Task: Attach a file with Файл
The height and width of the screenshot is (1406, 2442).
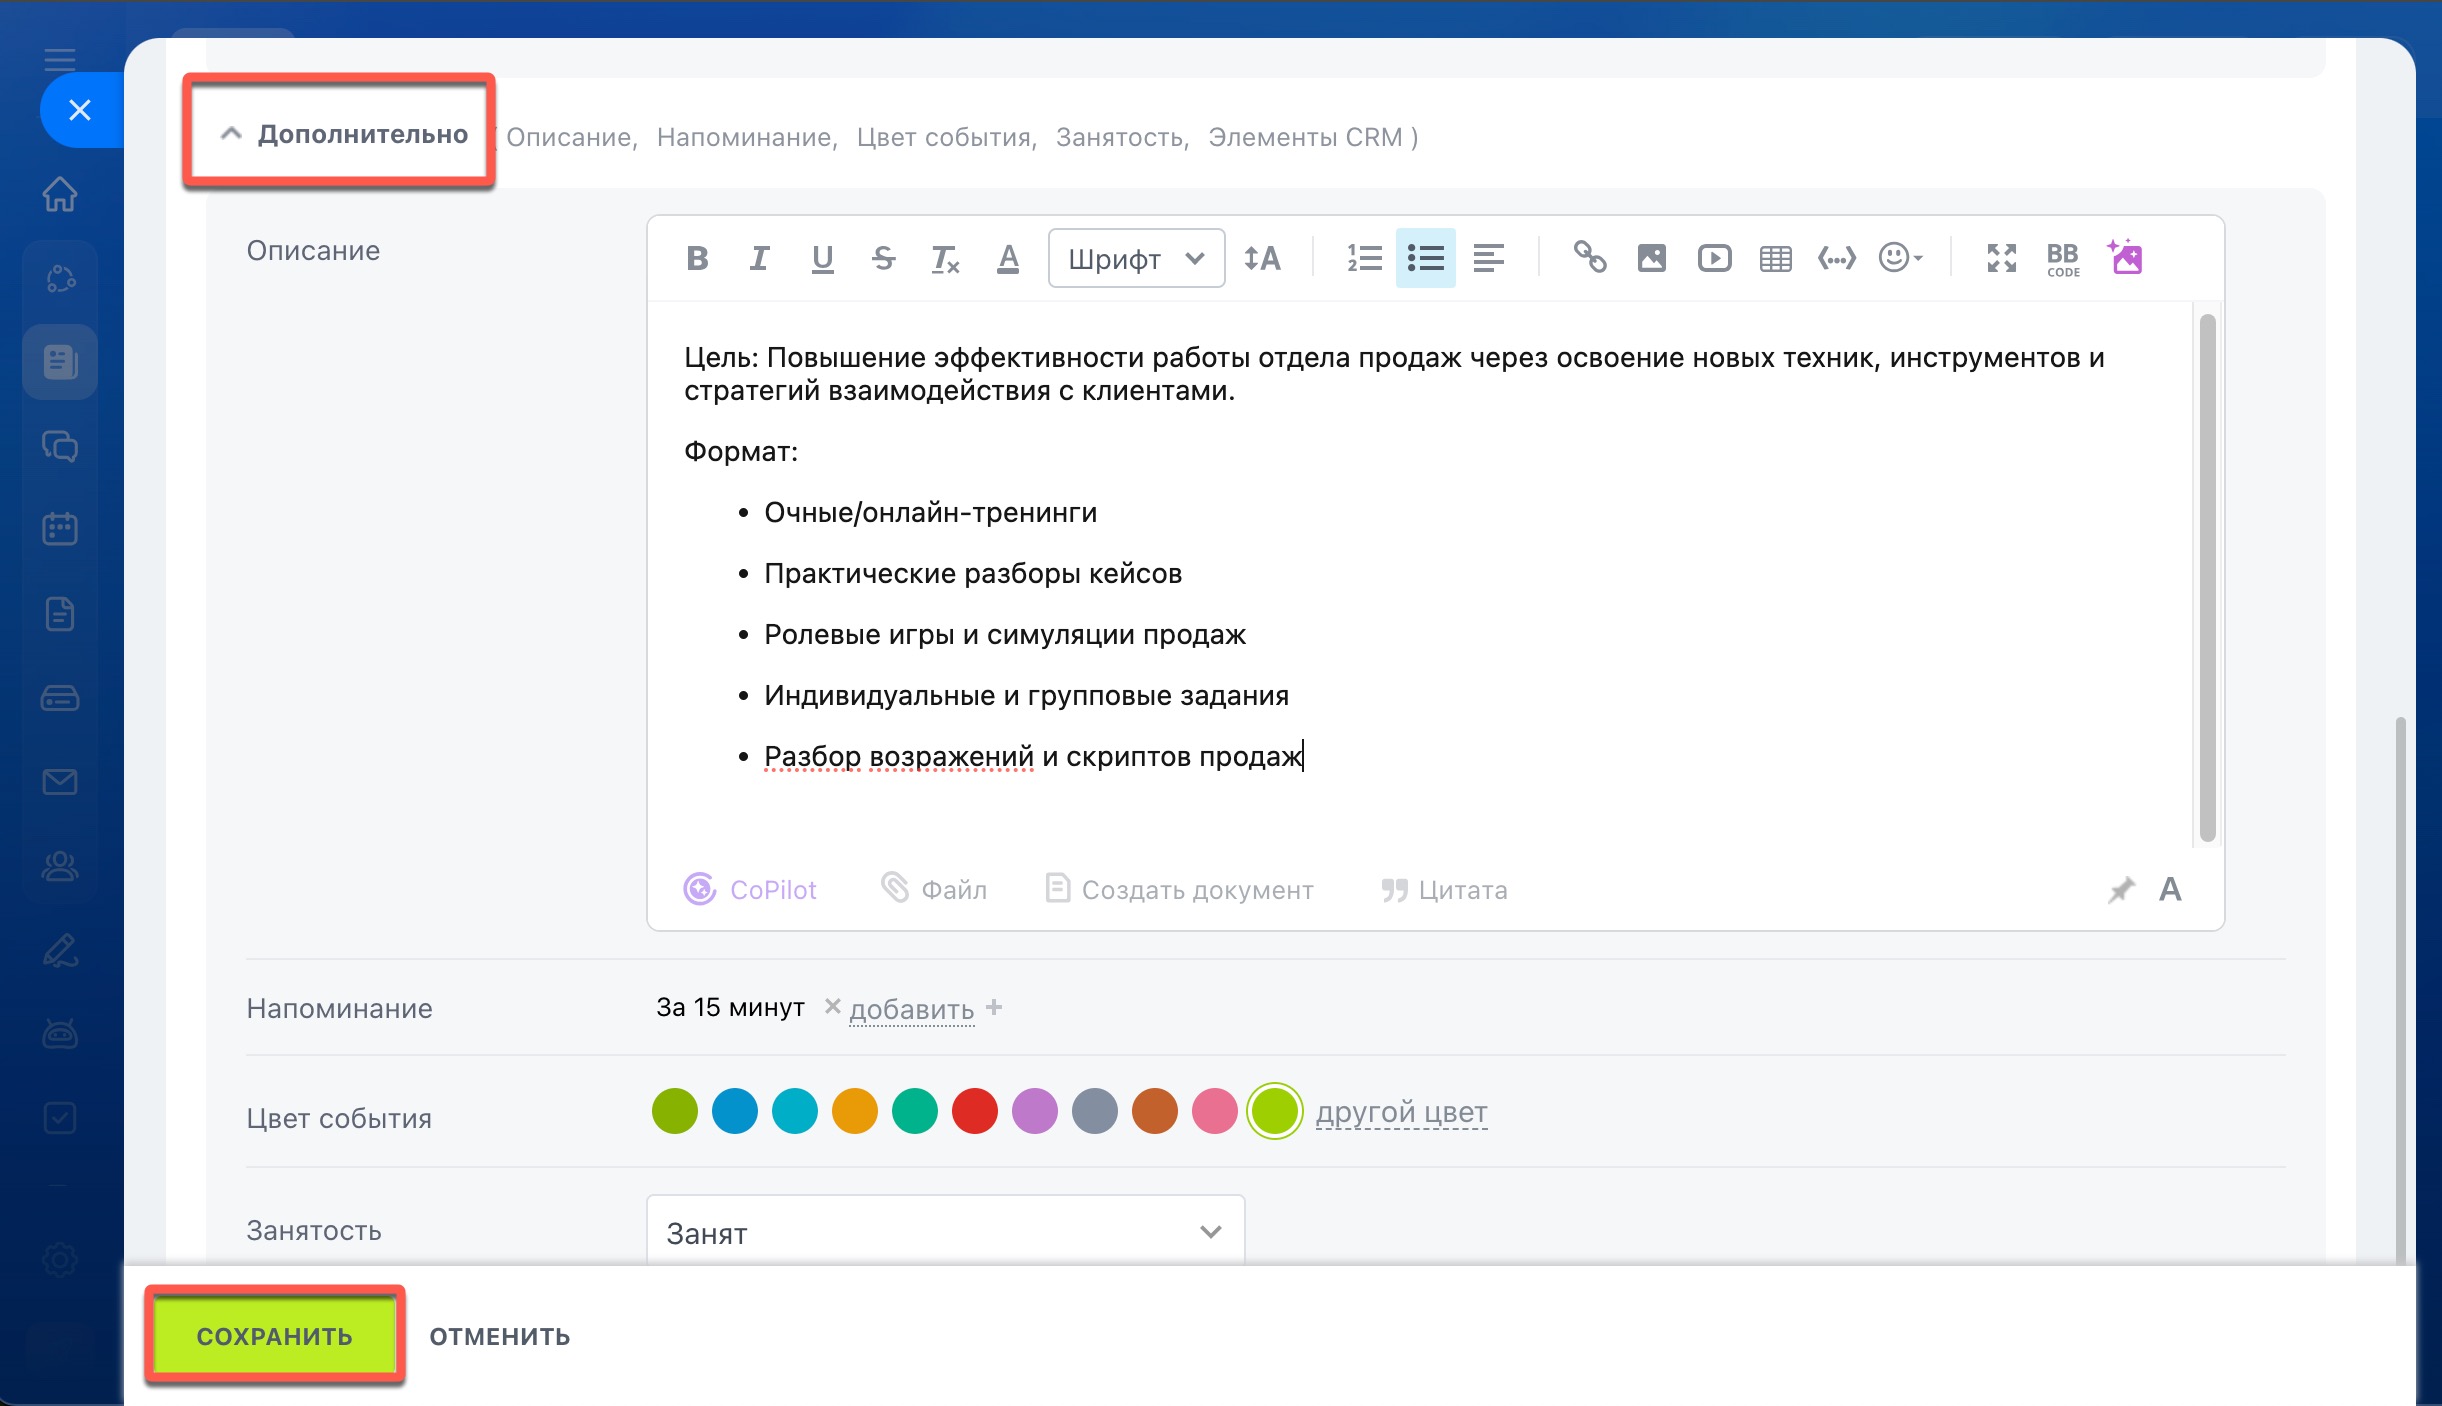Action: [x=933, y=889]
